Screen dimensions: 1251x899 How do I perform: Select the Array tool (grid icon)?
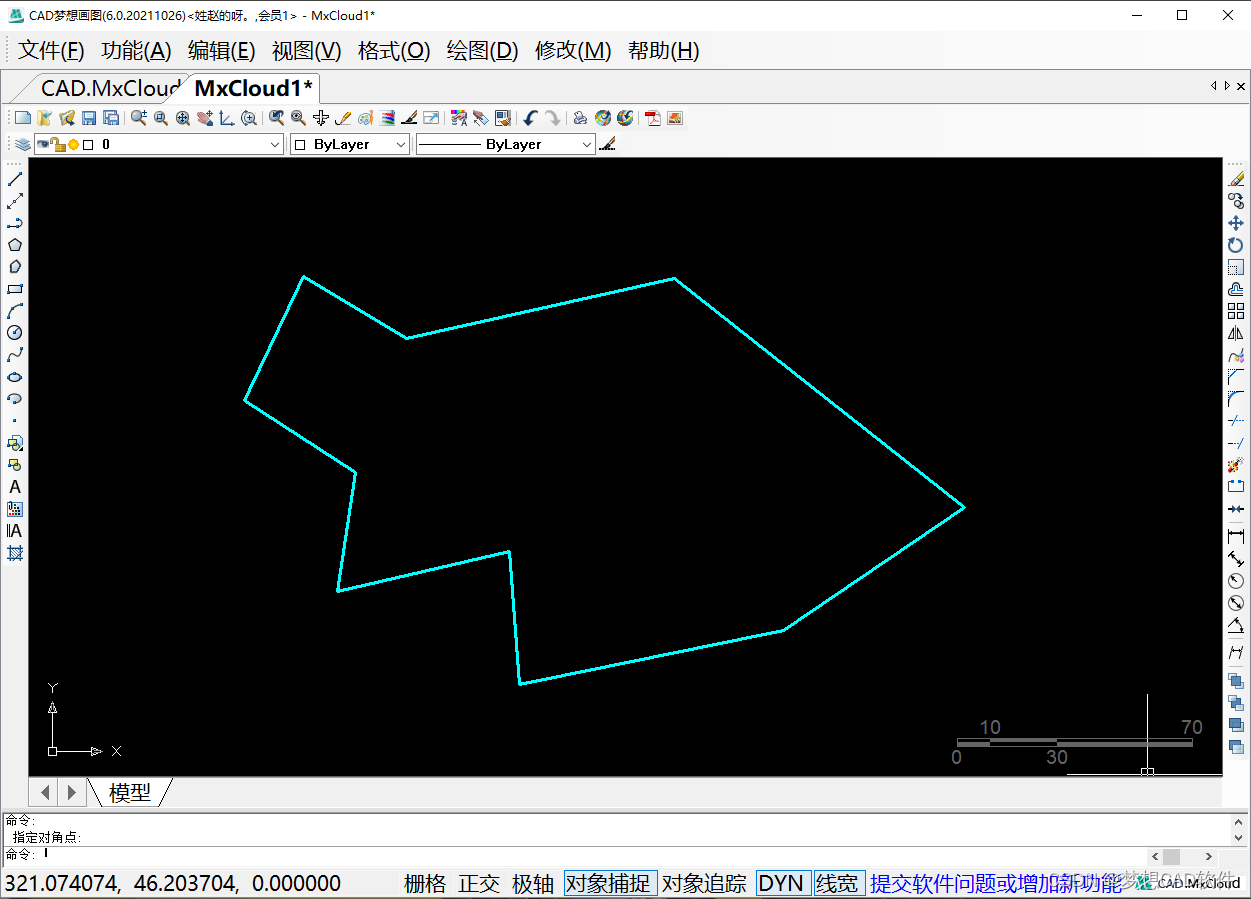[x=1236, y=311]
